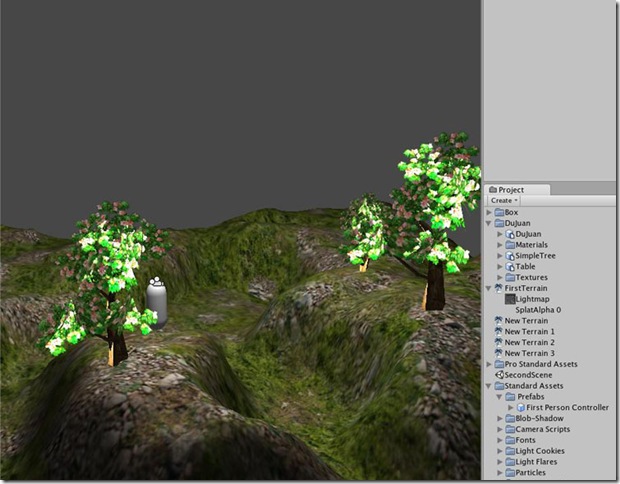620x484 pixels.
Task: Select the capsule player object in scene
Action: coord(157,306)
